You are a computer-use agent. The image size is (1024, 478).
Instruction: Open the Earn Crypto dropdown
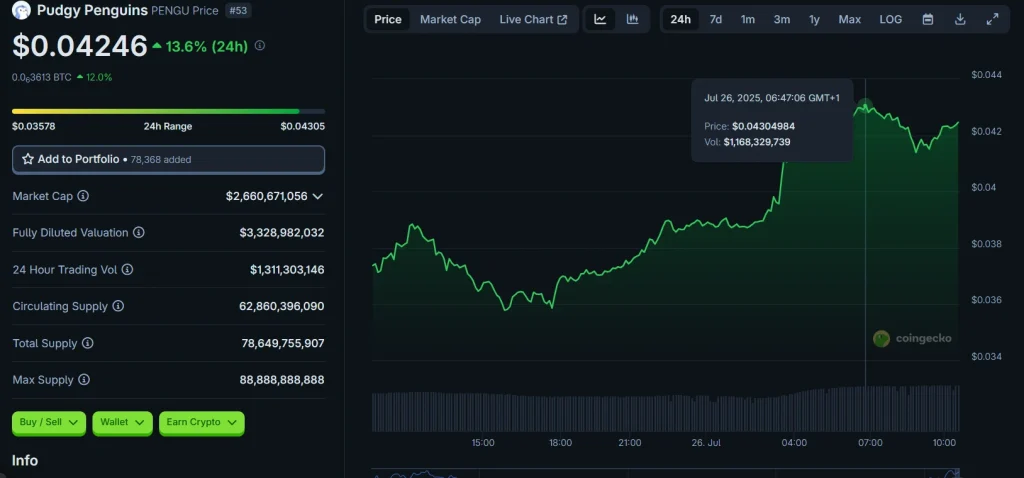[x=201, y=422]
